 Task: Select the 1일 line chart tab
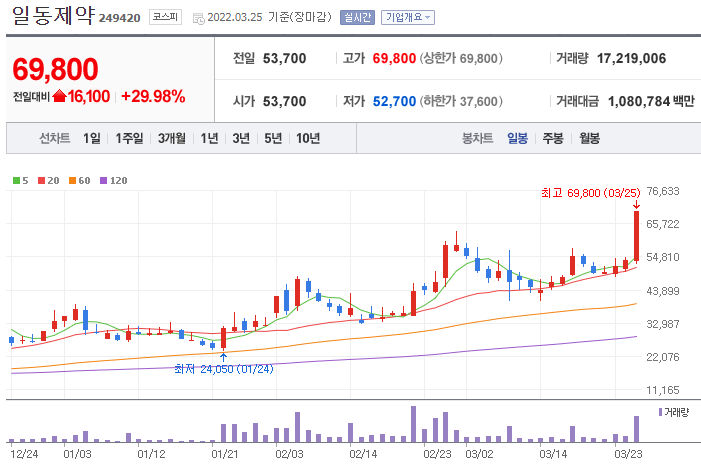pos(92,138)
